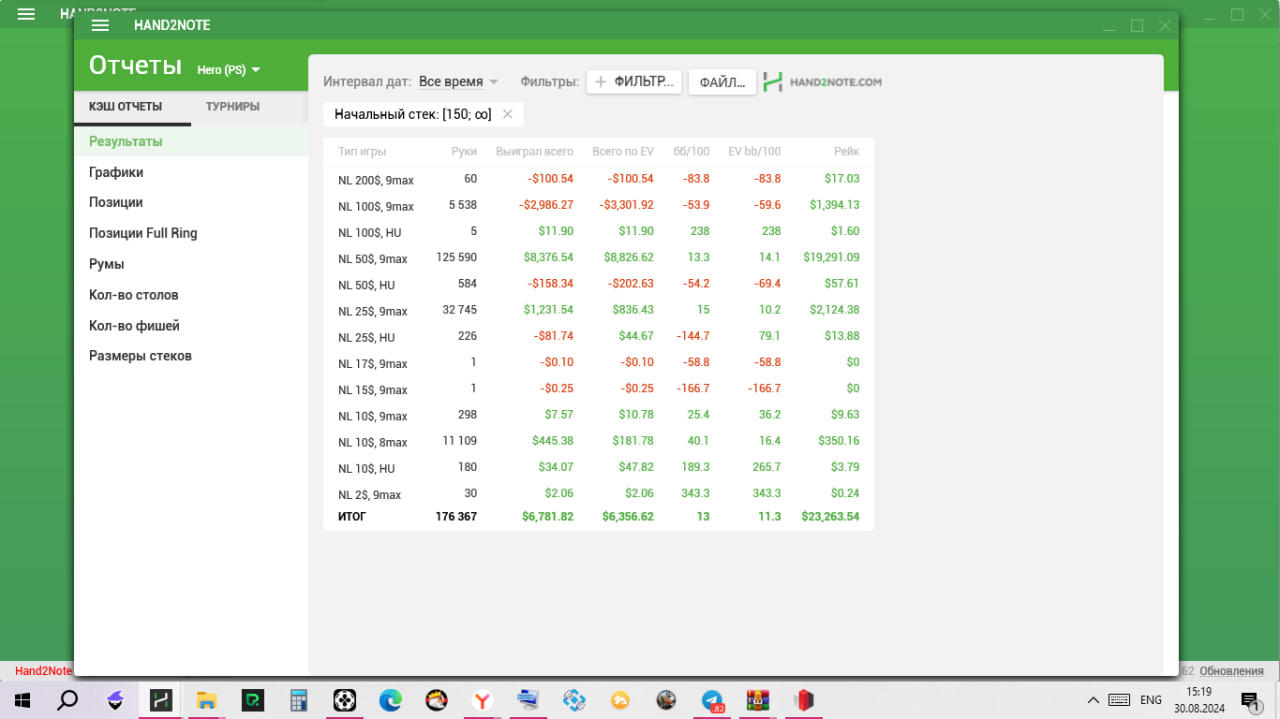Screen dimensions: 1280x719
Task: Open WinRAR from the taskbar
Action: click(758, 700)
